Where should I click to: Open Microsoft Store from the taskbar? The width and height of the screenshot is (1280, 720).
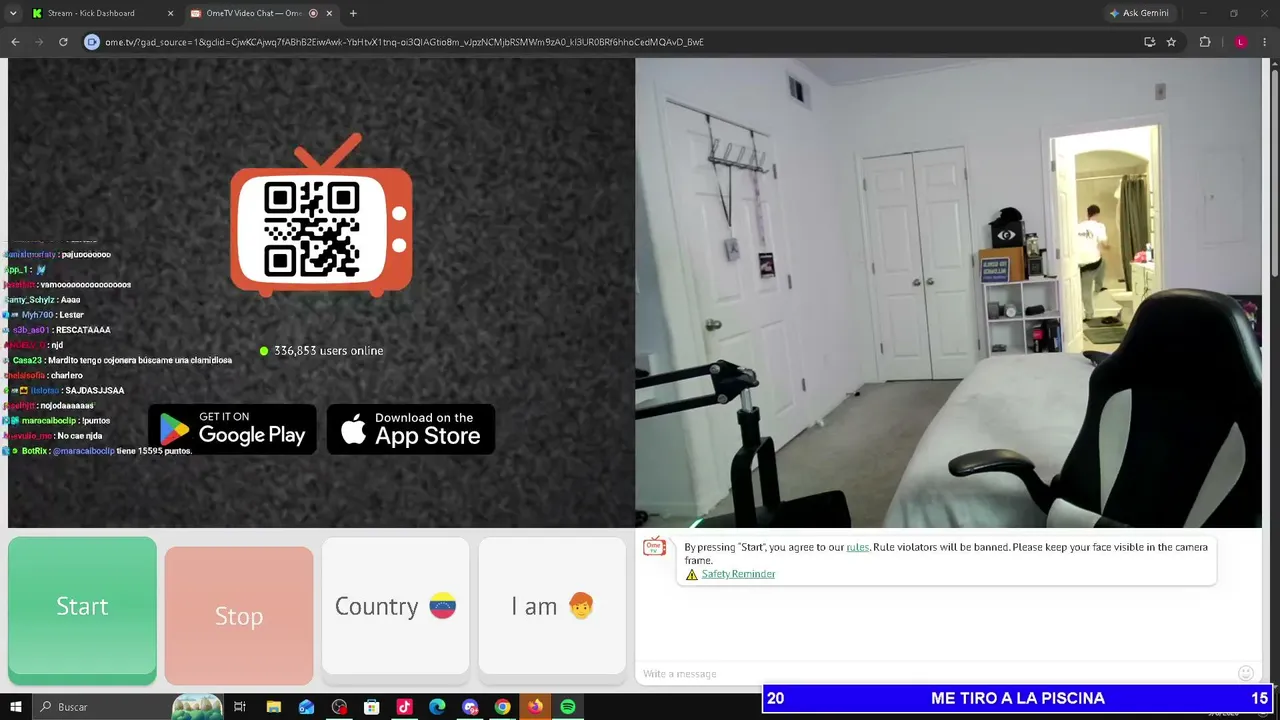(372, 707)
